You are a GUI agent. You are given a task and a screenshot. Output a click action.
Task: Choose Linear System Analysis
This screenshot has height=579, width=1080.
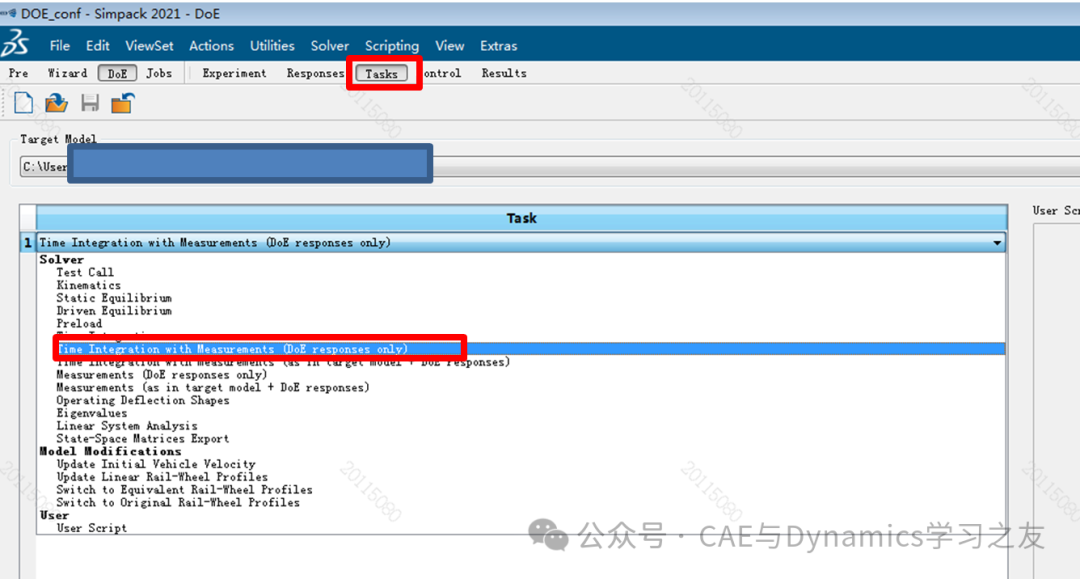click(127, 426)
